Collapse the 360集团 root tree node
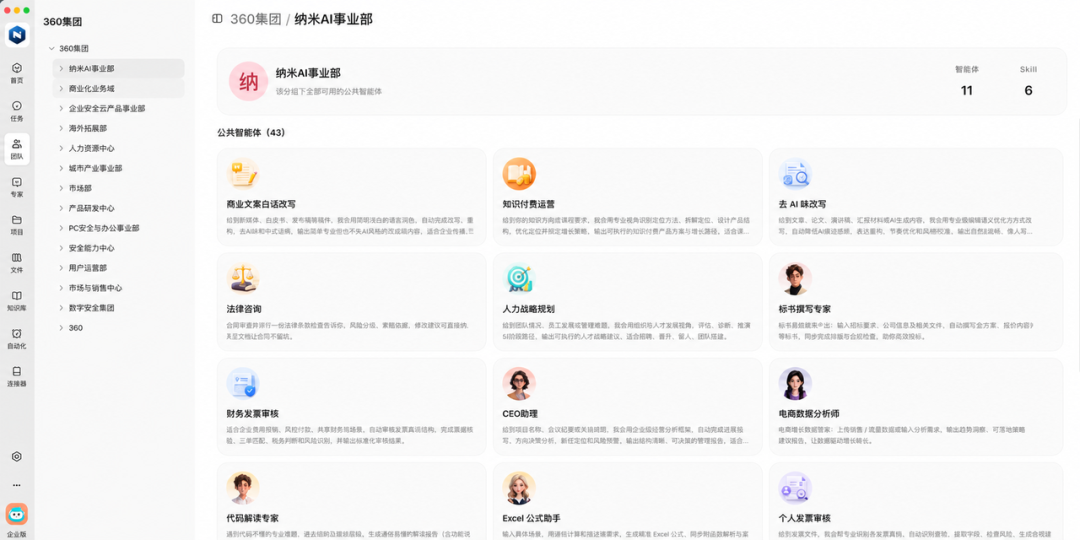1080x540 pixels. point(52,49)
